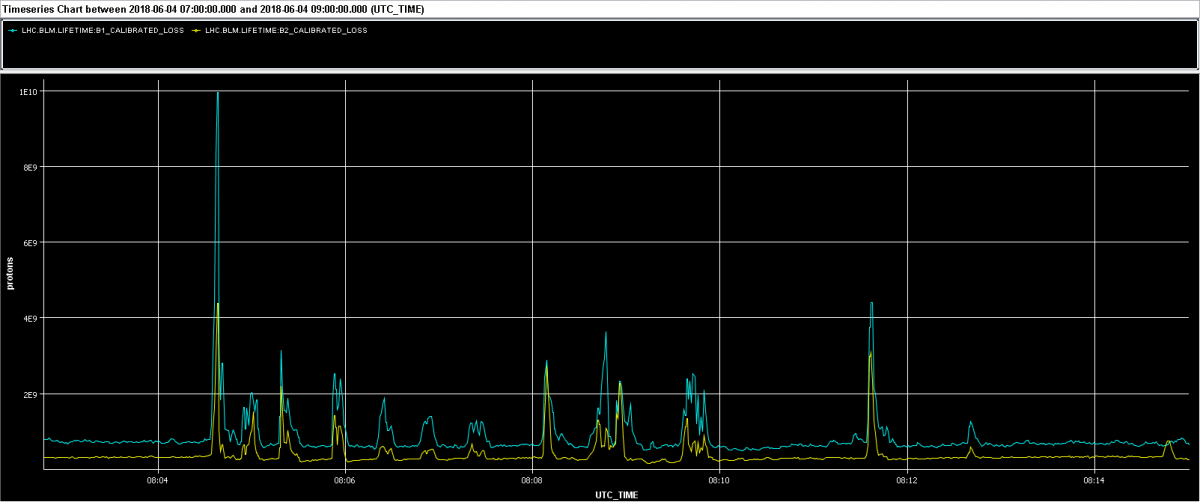The image size is (1200, 502).
Task: Click the 2E9 y-axis label
Action: 31,394
